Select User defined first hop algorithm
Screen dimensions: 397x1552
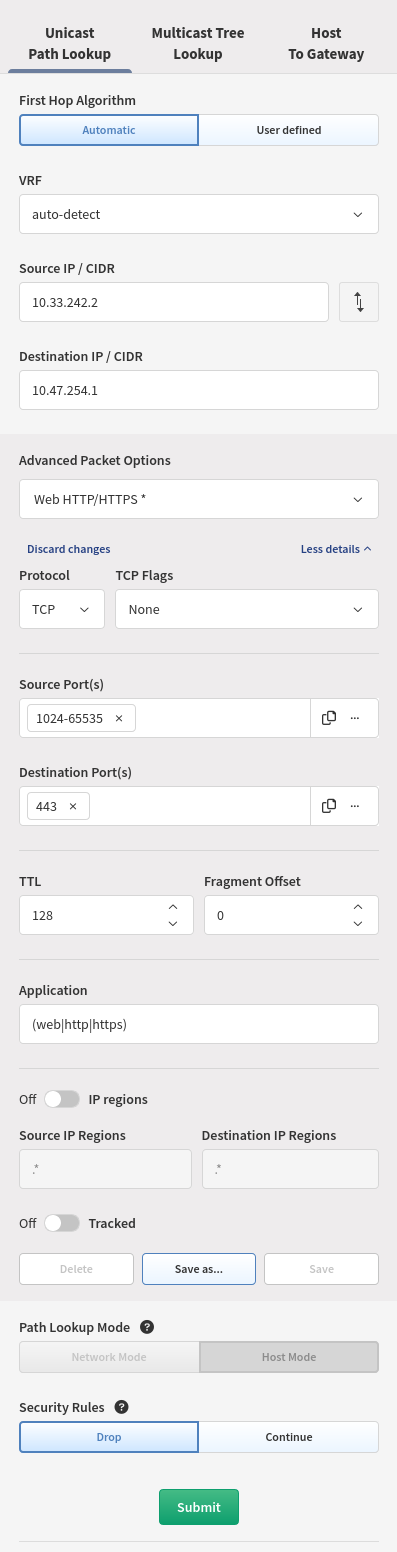(x=289, y=130)
